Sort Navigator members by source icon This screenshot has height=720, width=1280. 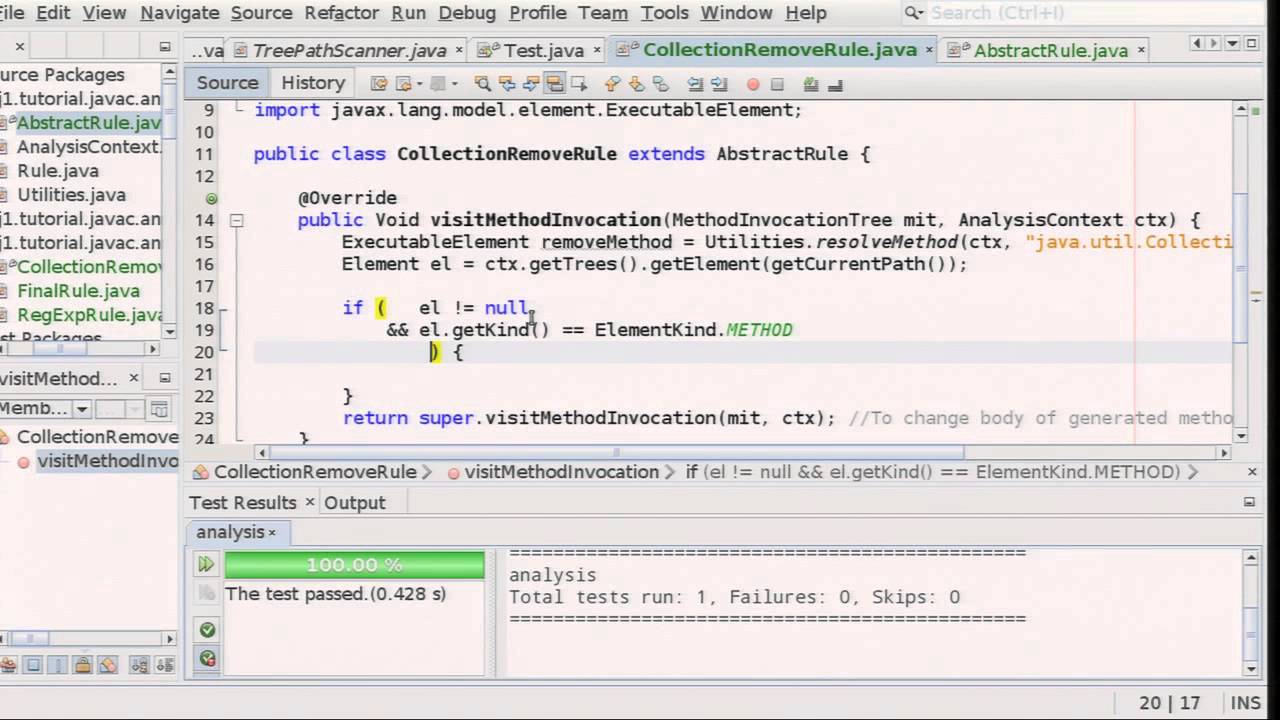tap(165, 664)
